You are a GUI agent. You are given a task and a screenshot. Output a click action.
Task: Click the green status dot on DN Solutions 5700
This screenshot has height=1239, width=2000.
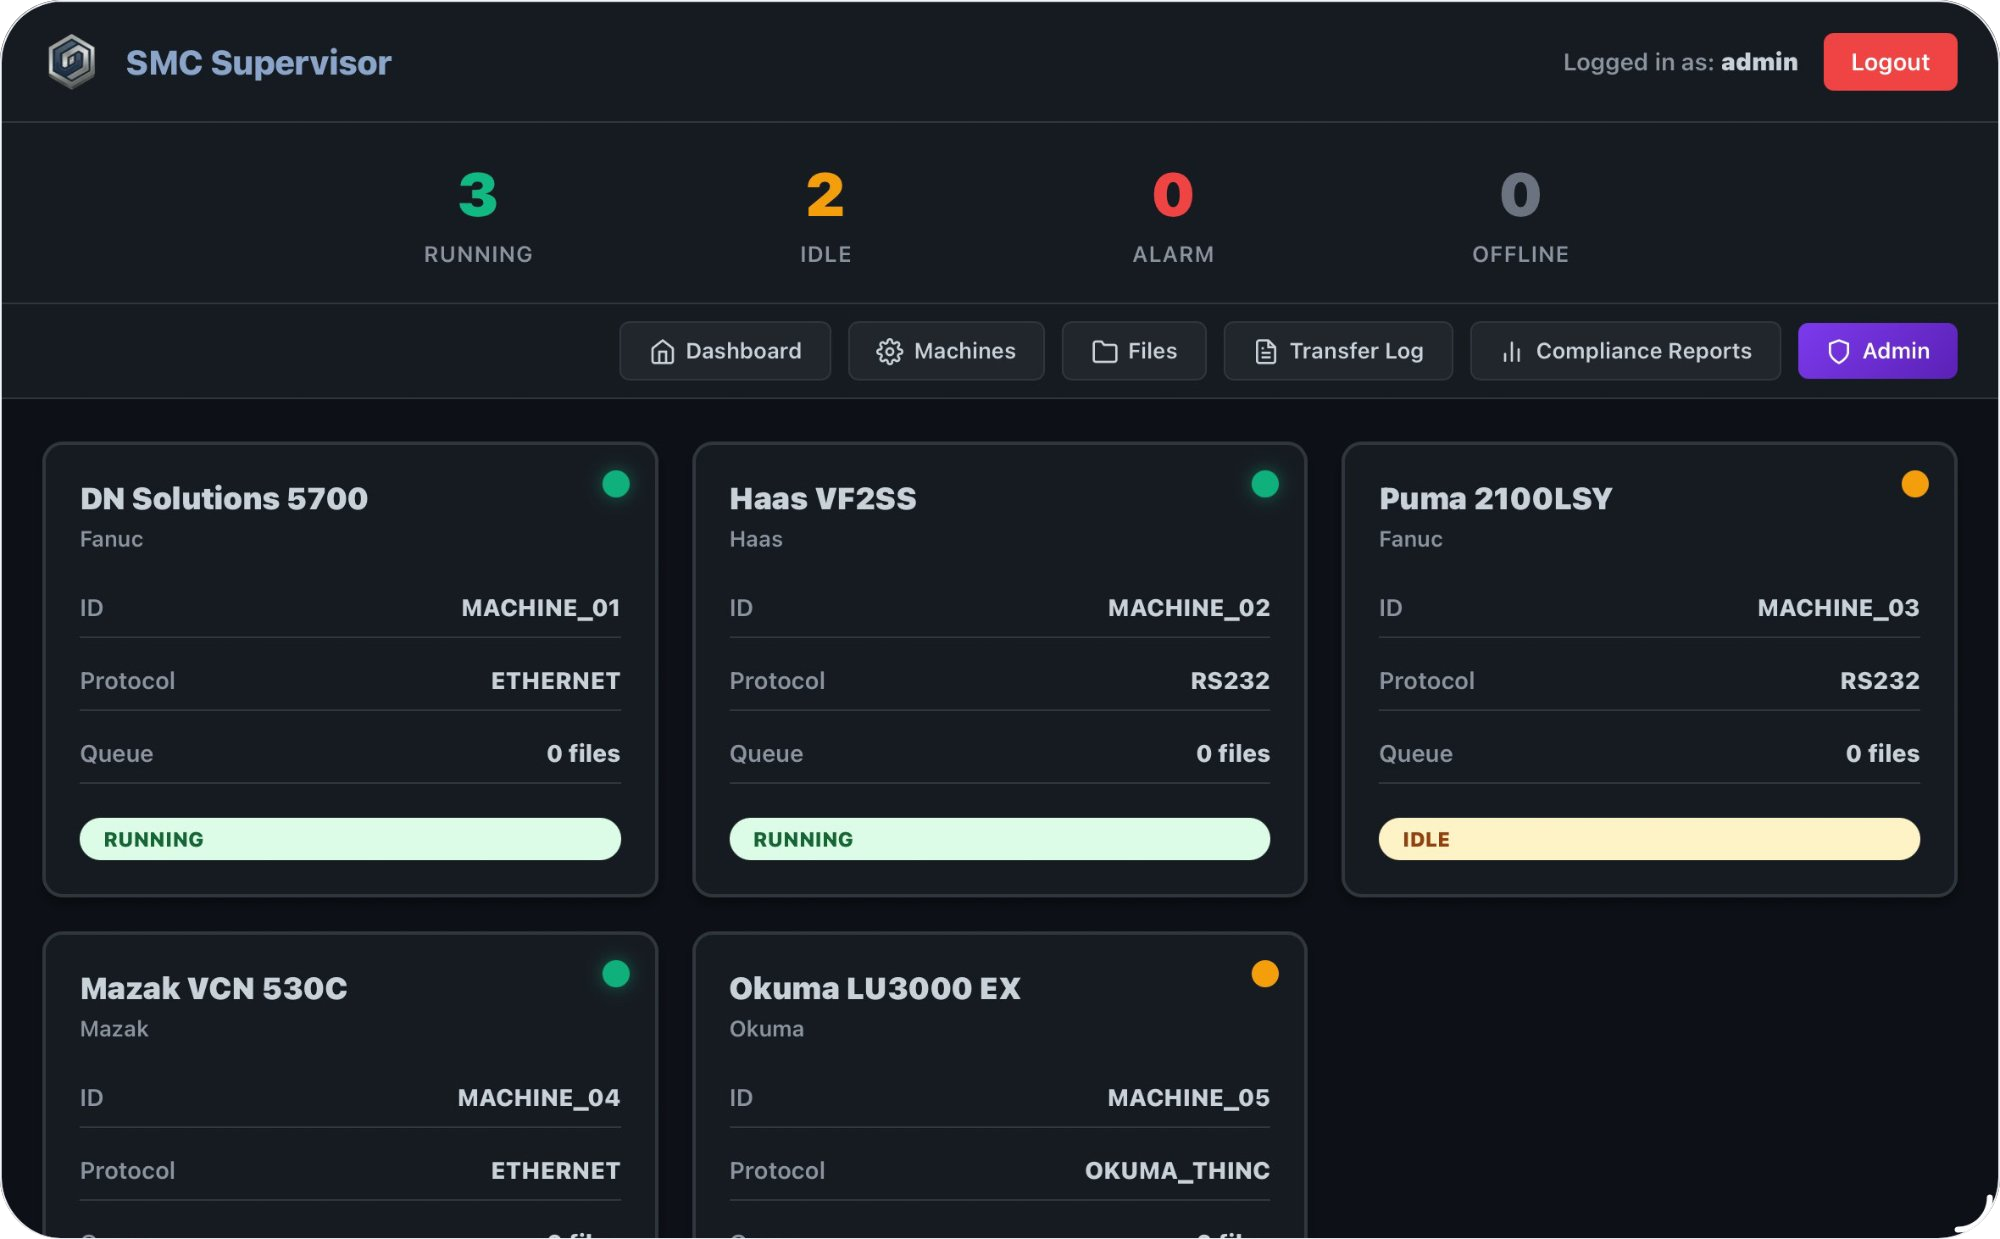point(616,484)
